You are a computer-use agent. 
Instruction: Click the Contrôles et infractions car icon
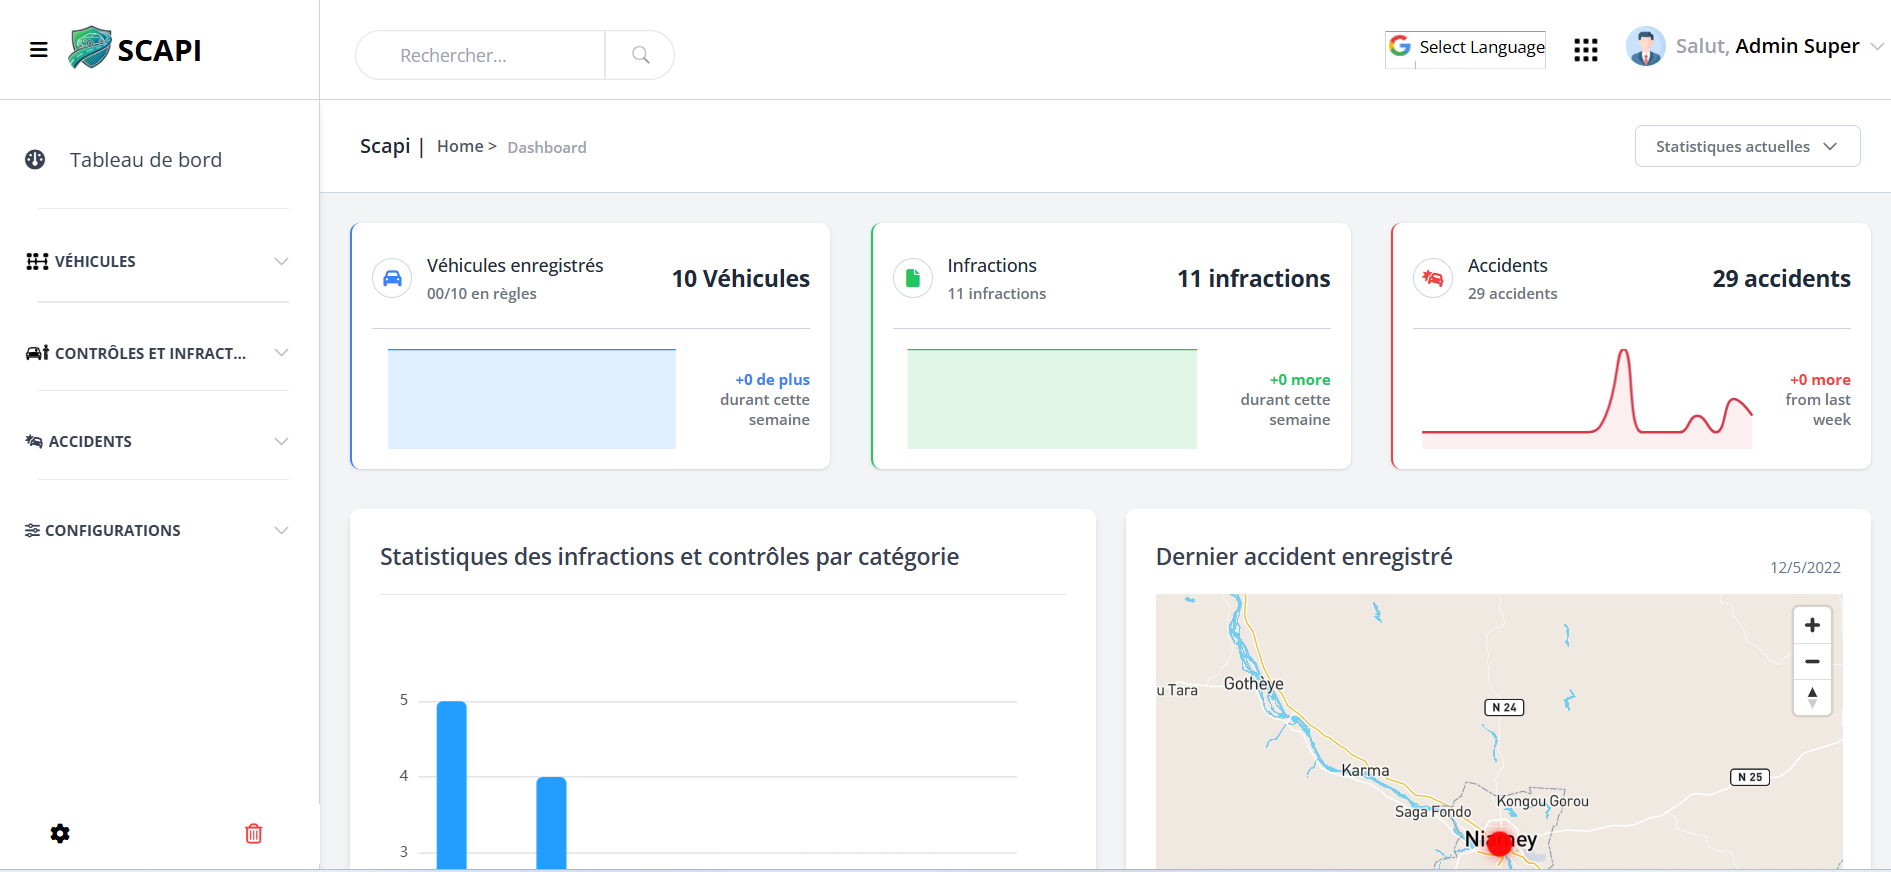point(37,353)
